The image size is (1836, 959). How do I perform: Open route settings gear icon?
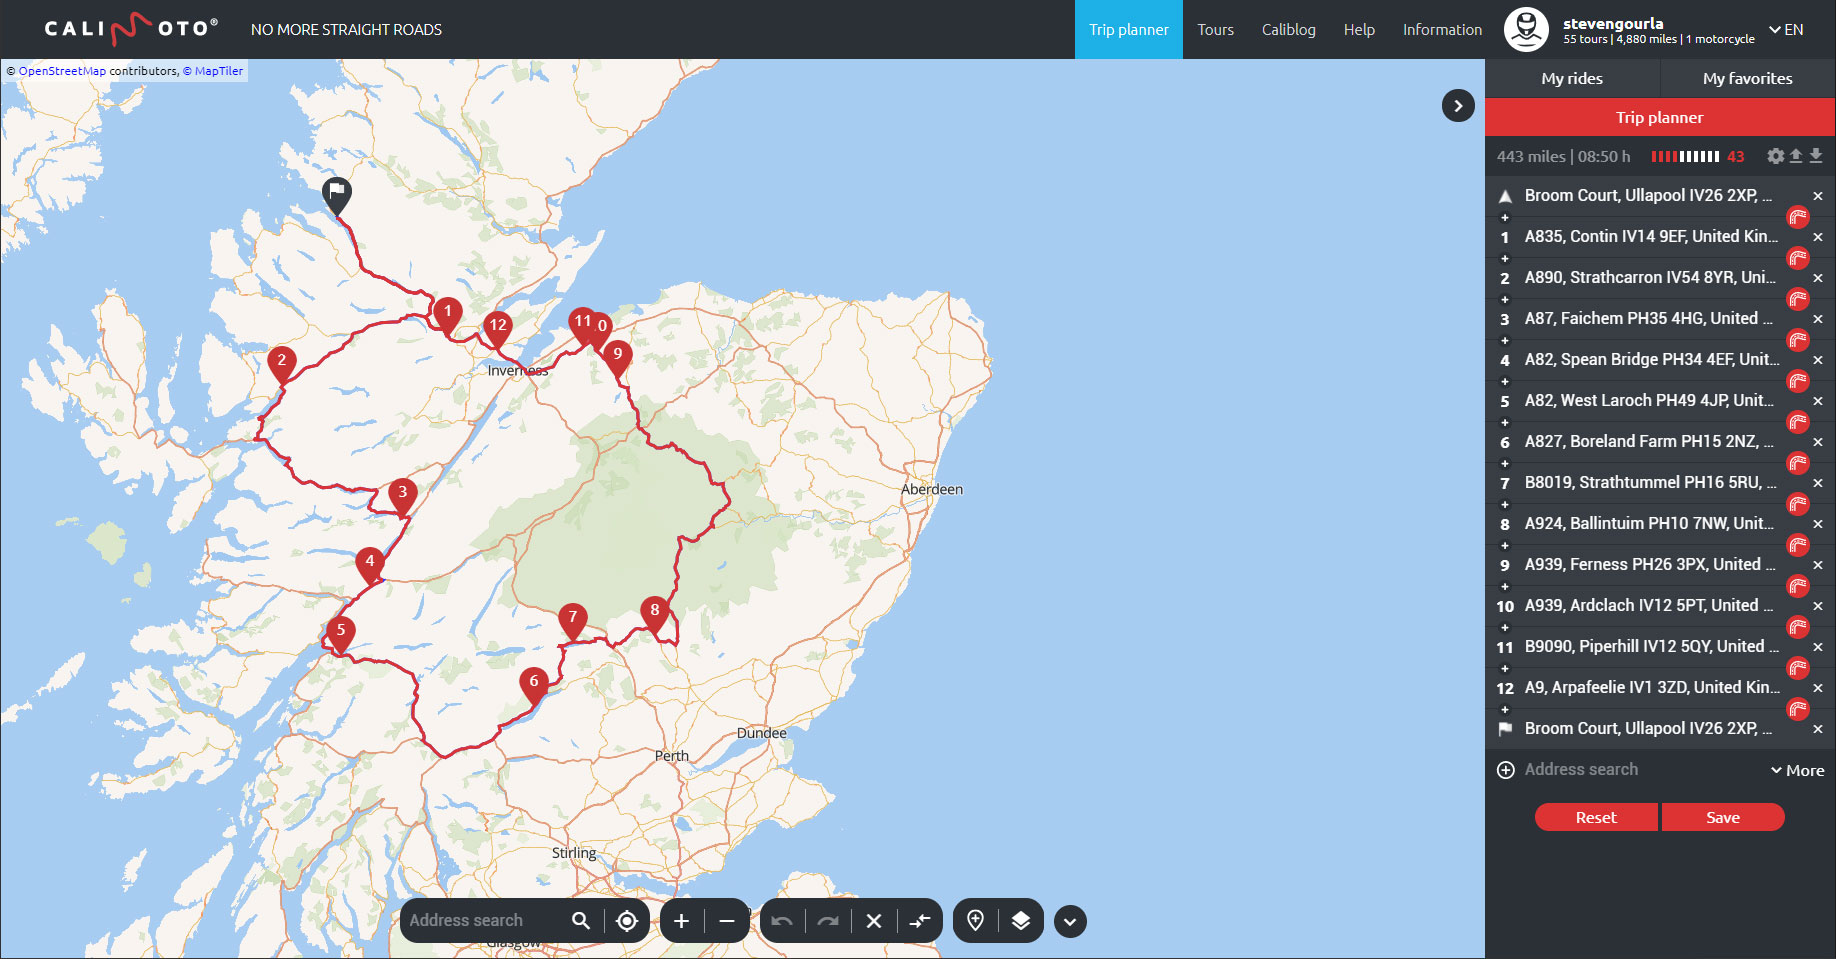coord(1775,156)
